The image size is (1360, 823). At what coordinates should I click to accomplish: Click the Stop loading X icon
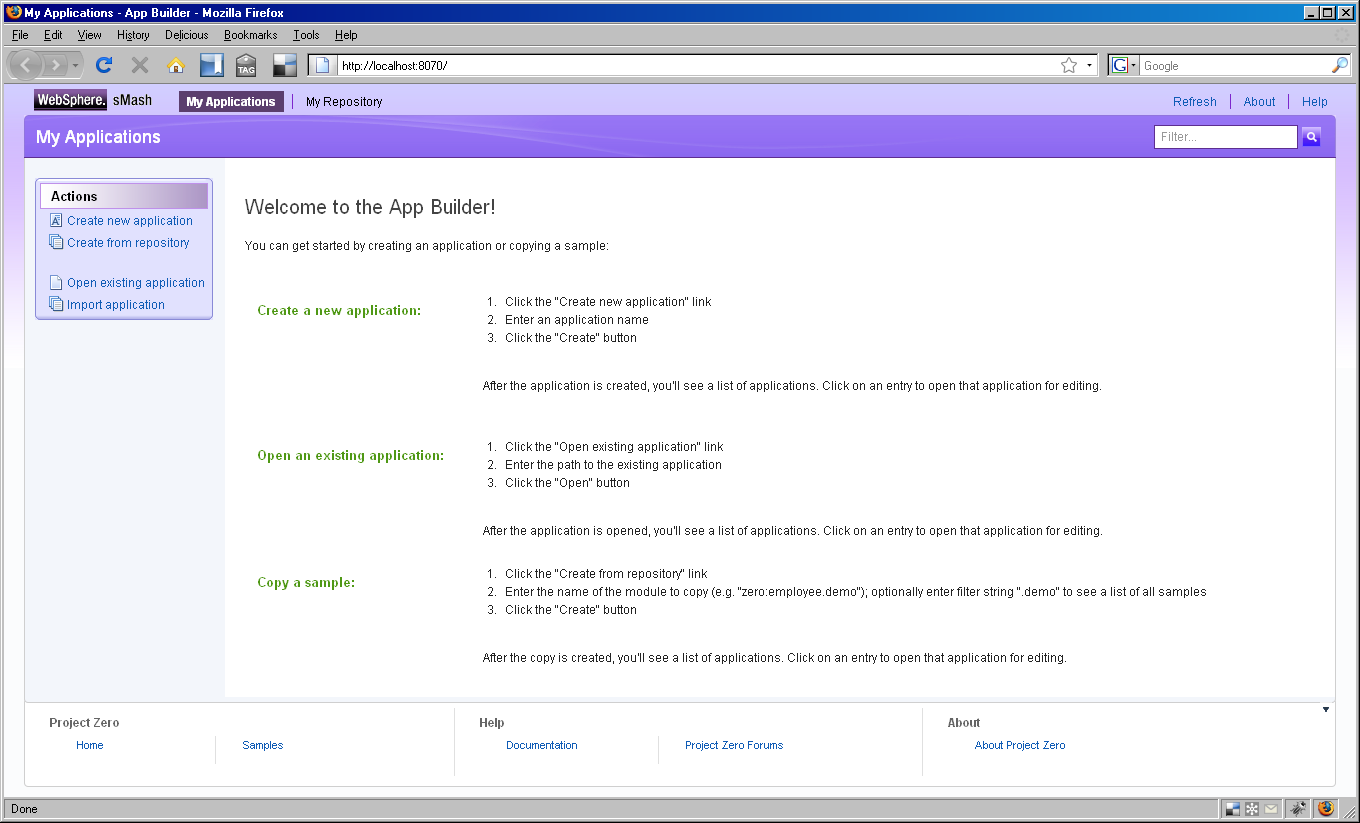(140, 65)
